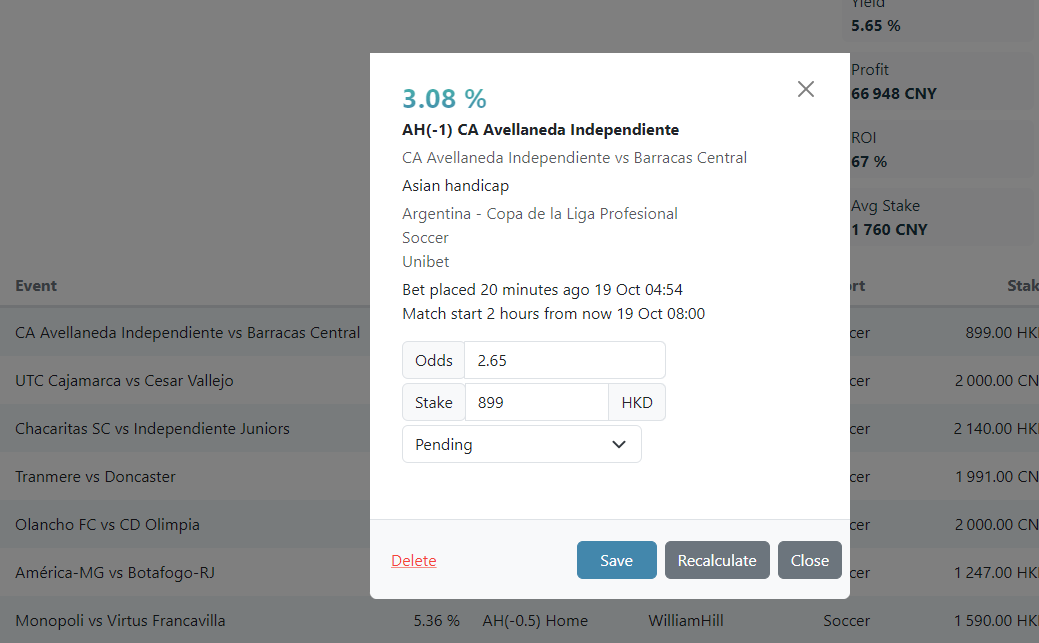Click the 5.36 % value cell
Screen dimensions: 1039x643
tap(437, 620)
